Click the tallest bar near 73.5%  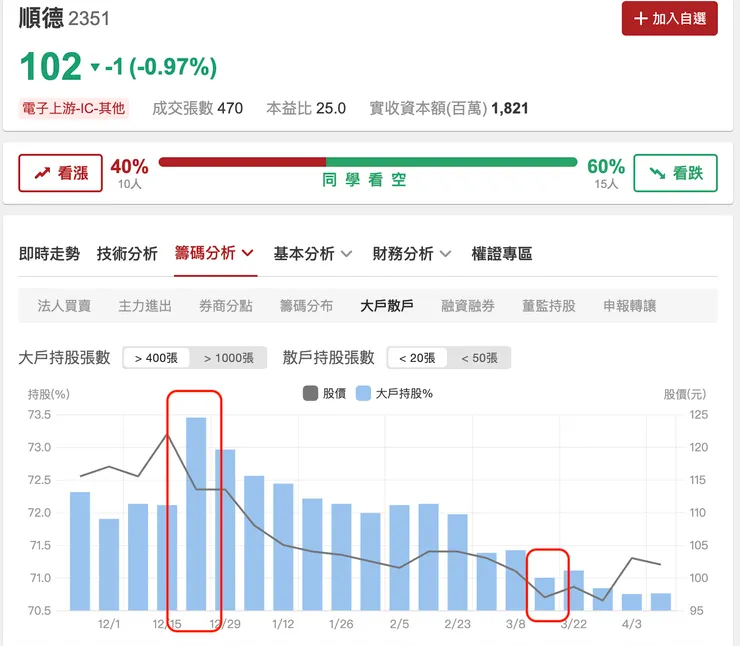(x=196, y=514)
